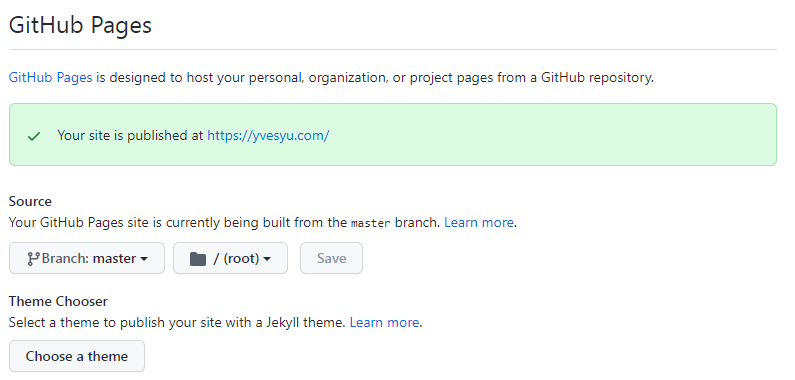Open the GitHub Pages documentation link
Screen dimensions: 795x380
point(50,78)
